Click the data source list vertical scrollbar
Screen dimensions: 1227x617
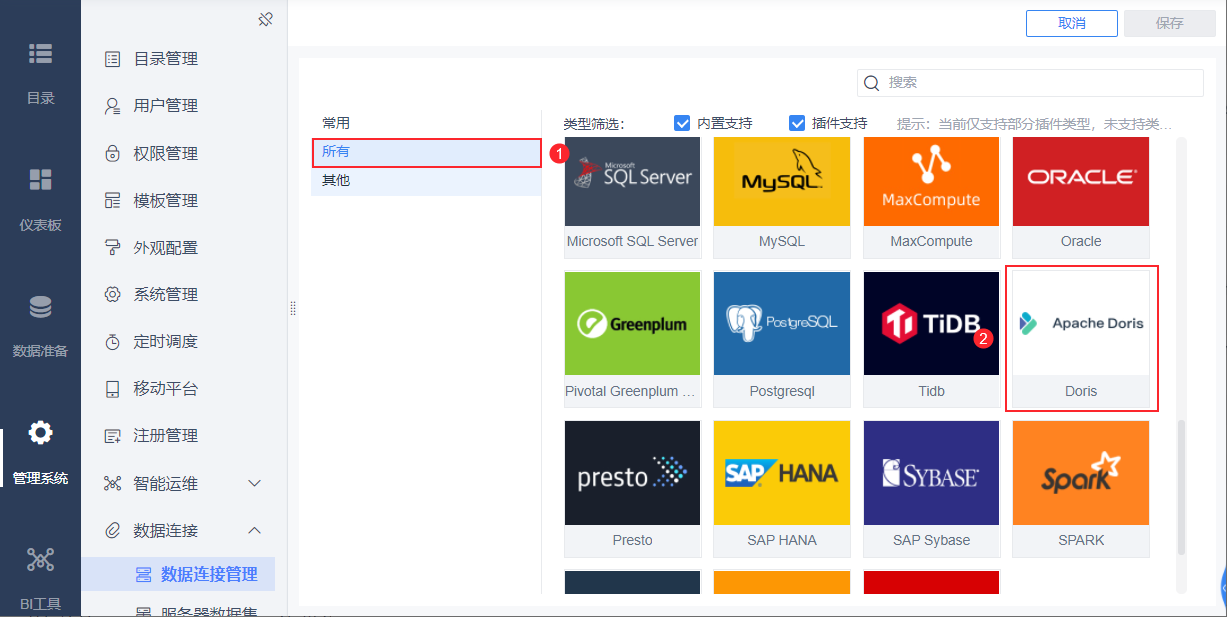pyautogui.click(x=1181, y=488)
